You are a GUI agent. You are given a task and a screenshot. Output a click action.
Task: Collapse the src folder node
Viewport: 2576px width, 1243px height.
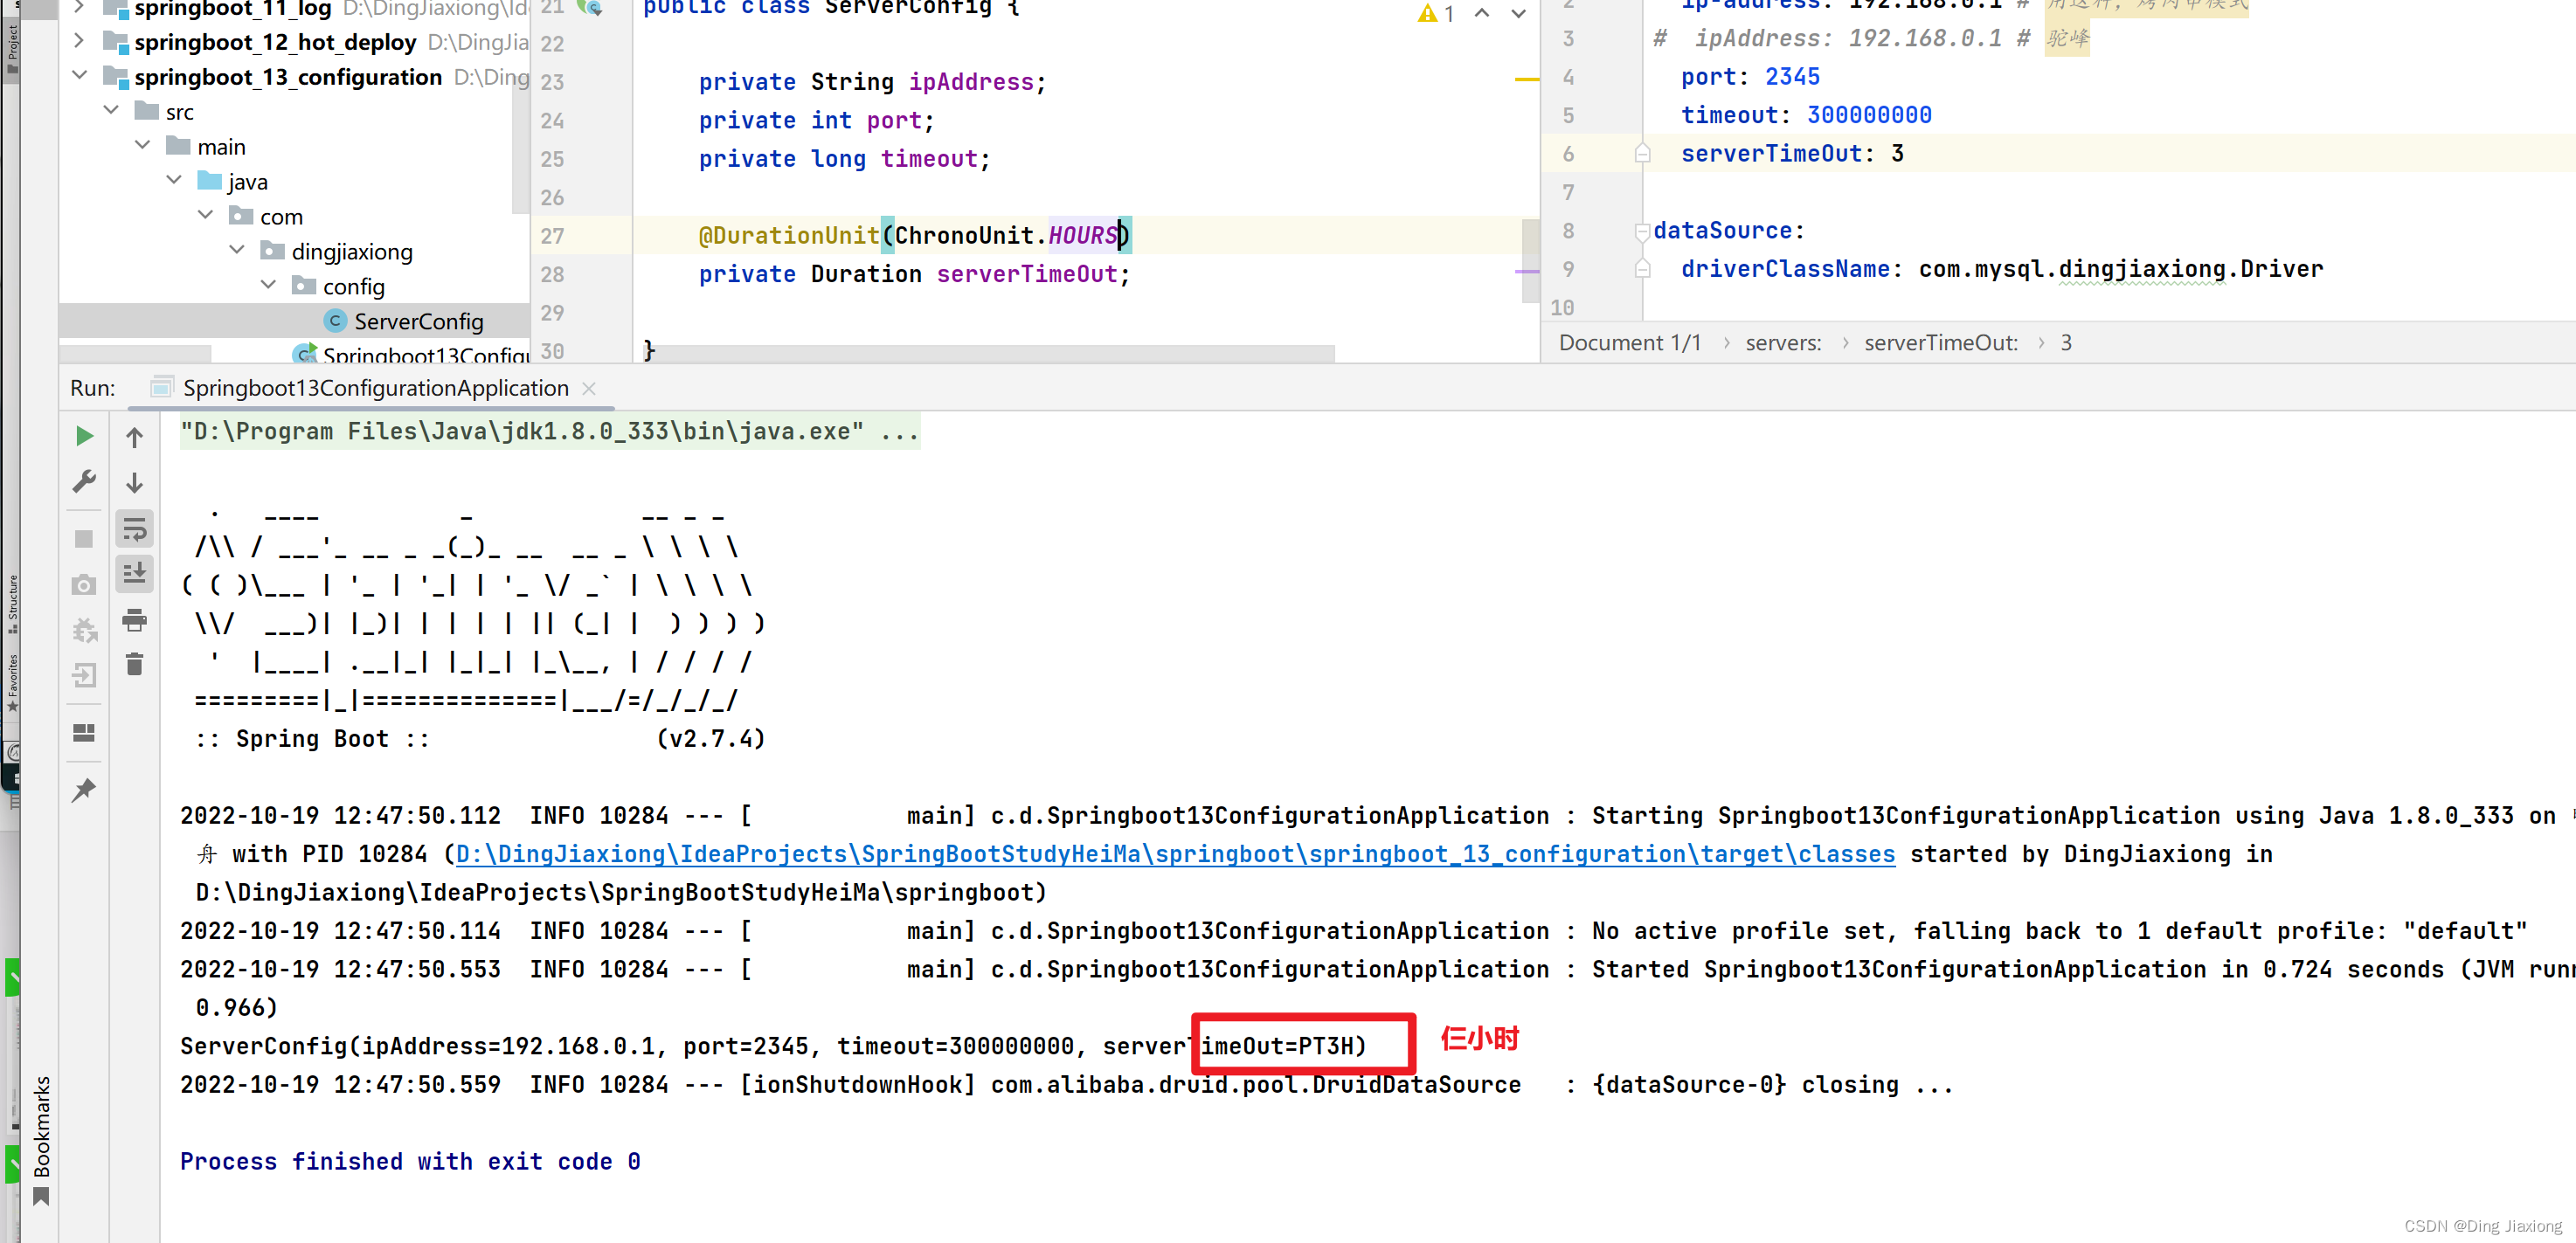click(x=111, y=111)
